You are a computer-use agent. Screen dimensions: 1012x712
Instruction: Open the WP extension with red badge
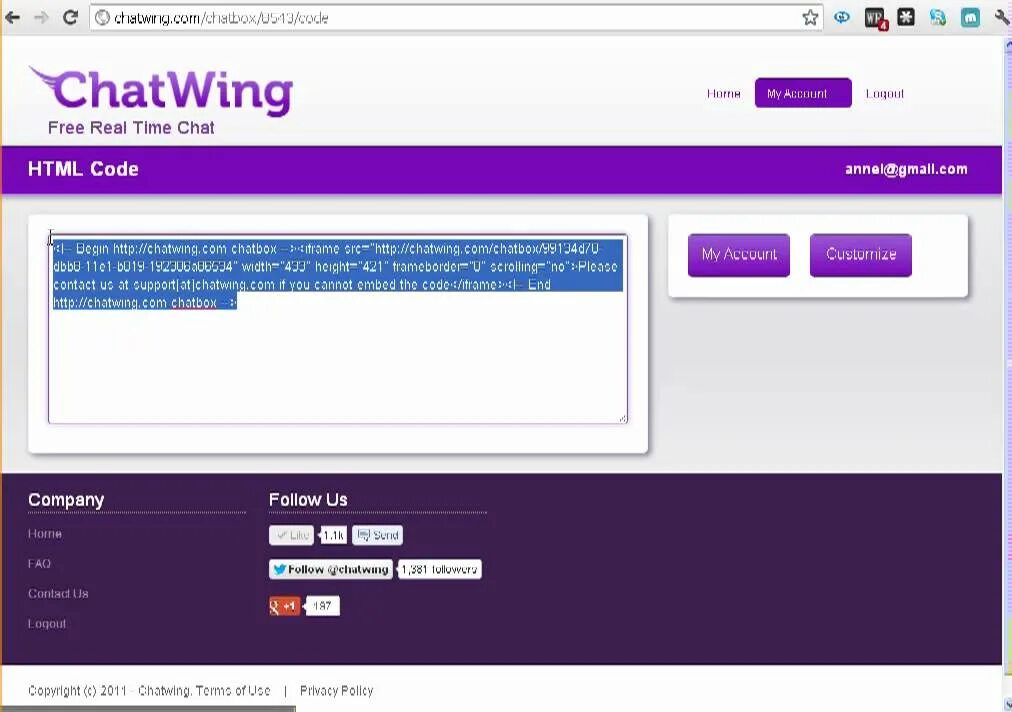pyautogui.click(x=876, y=18)
